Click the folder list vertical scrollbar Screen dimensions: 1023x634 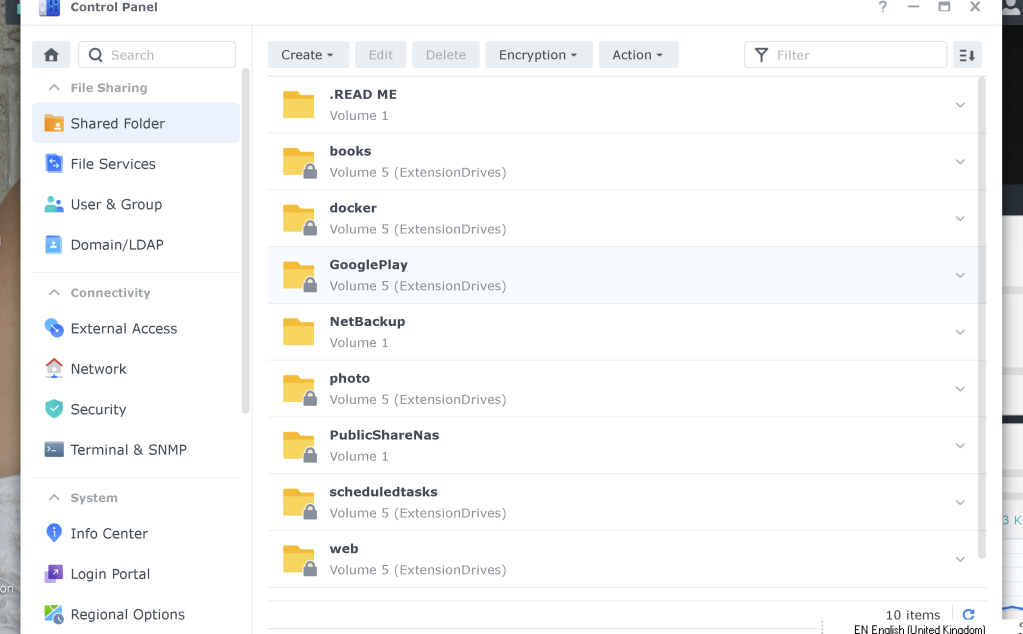click(x=981, y=318)
